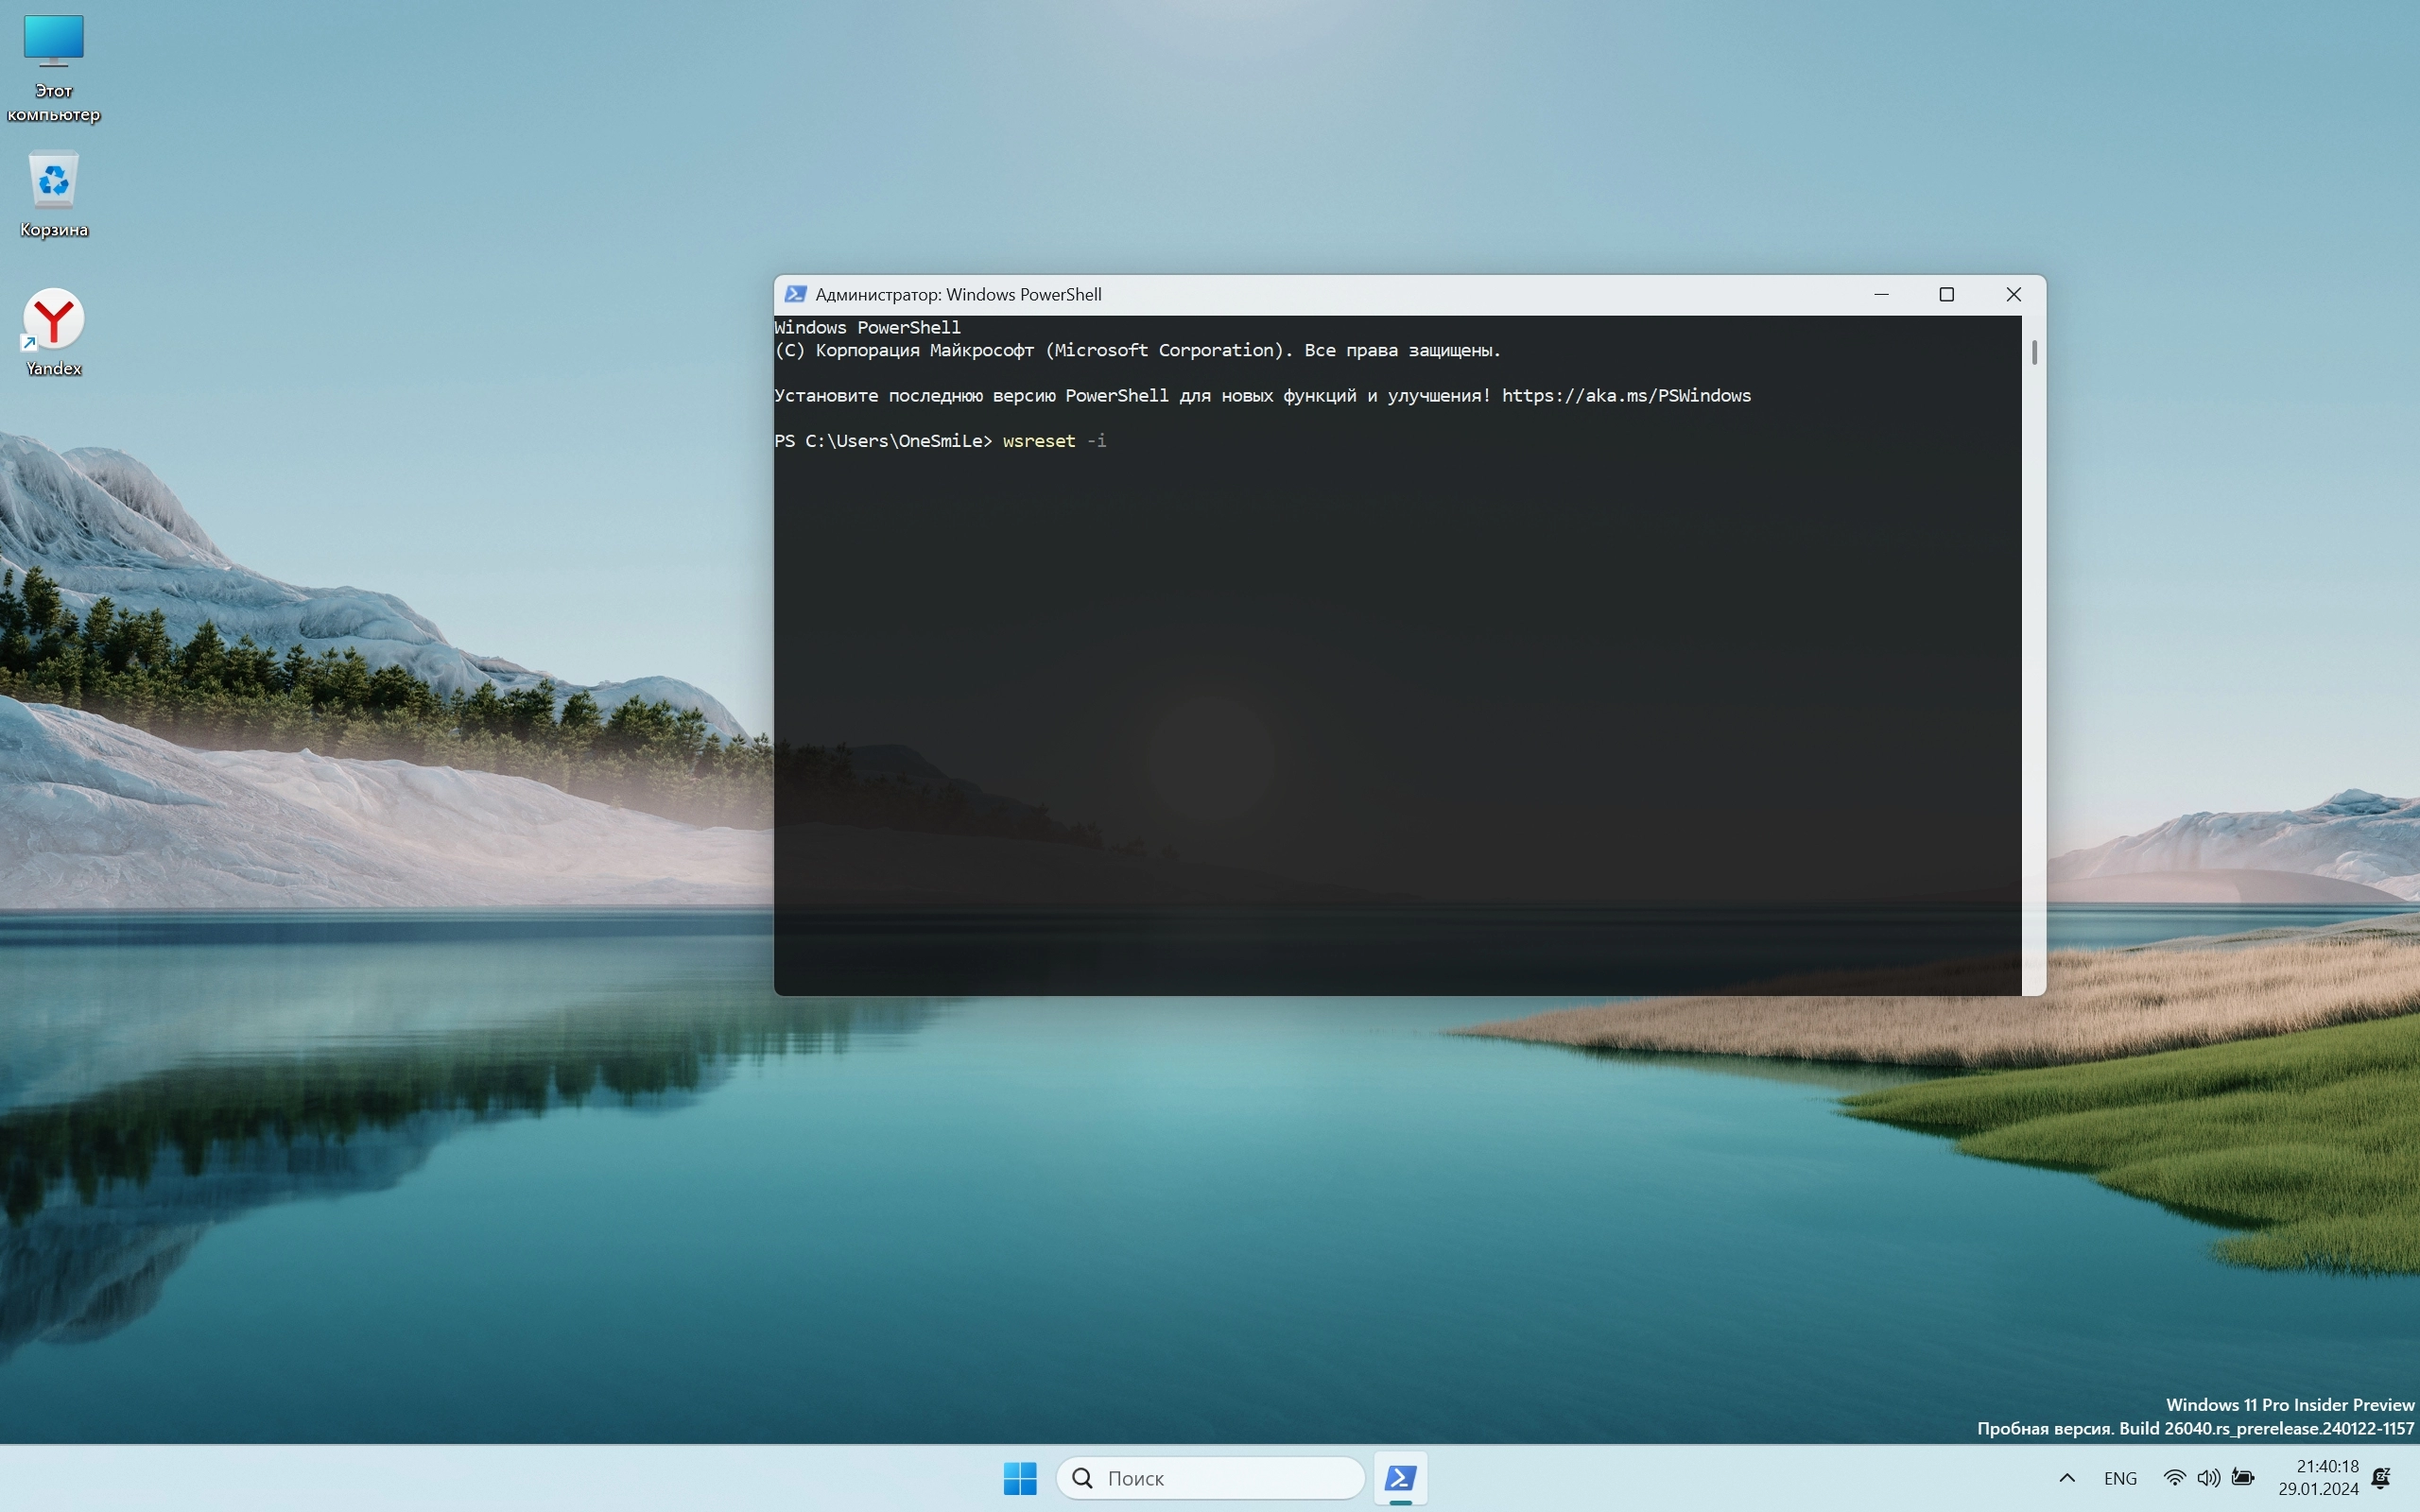Screen dimensions: 2420x1512
Task: Maximize the PowerShell window
Action: (1946, 294)
